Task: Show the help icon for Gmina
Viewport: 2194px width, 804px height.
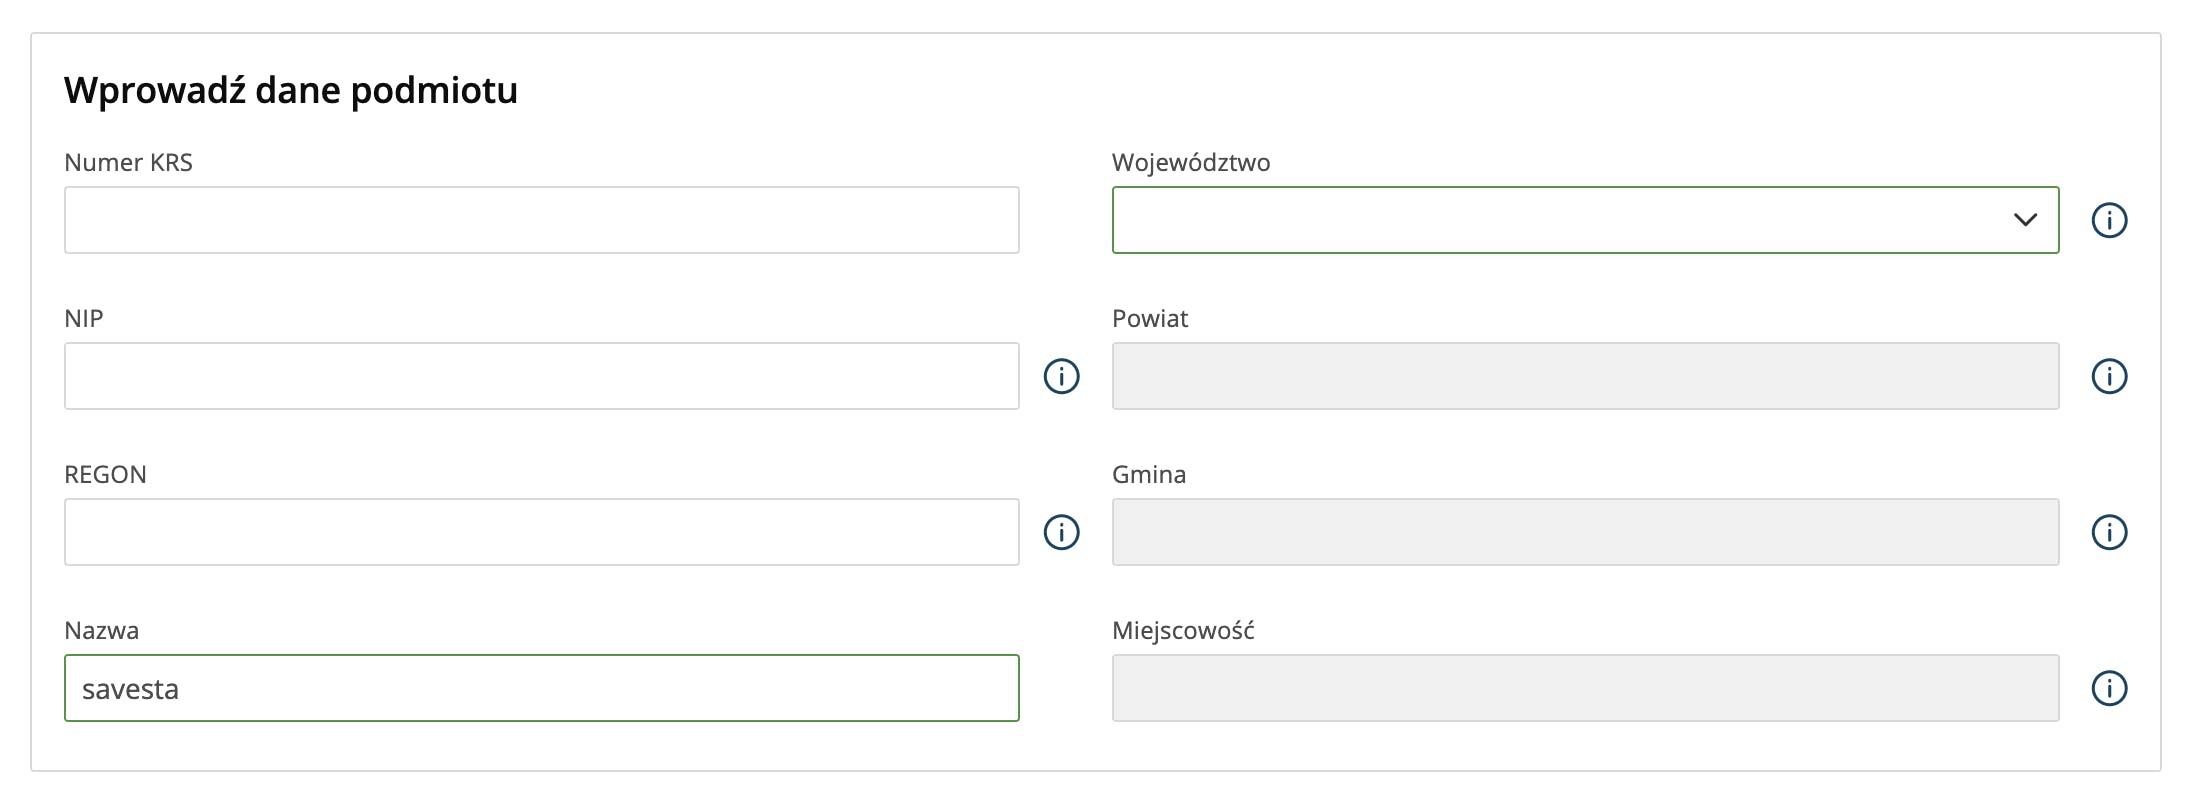Action: (x=2109, y=532)
